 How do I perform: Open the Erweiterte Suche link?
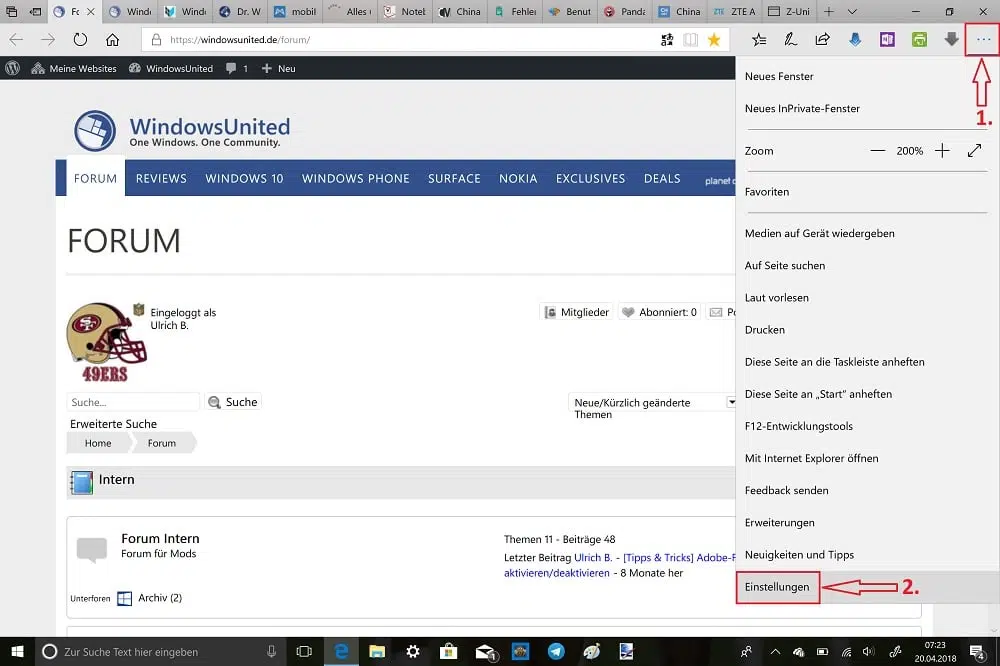coord(114,424)
